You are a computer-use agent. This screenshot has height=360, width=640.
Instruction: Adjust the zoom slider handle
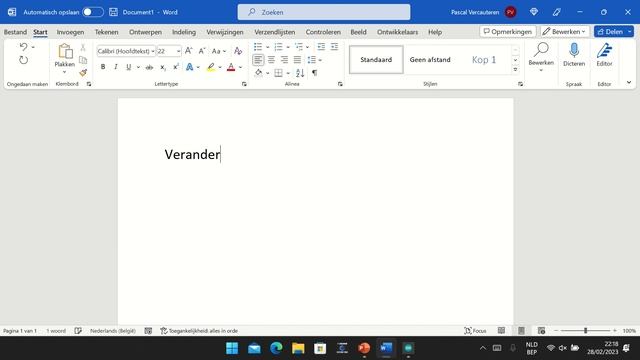click(x=585, y=331)
